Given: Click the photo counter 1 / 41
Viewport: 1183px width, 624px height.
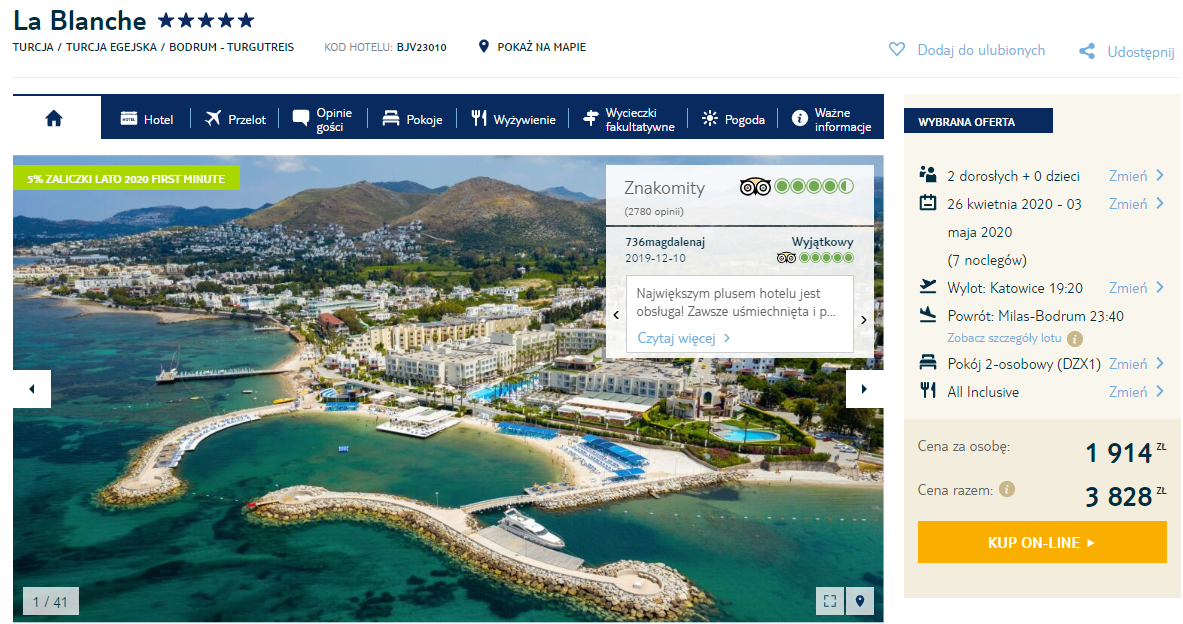Looking at the screenshot, I should click(51, 601).
